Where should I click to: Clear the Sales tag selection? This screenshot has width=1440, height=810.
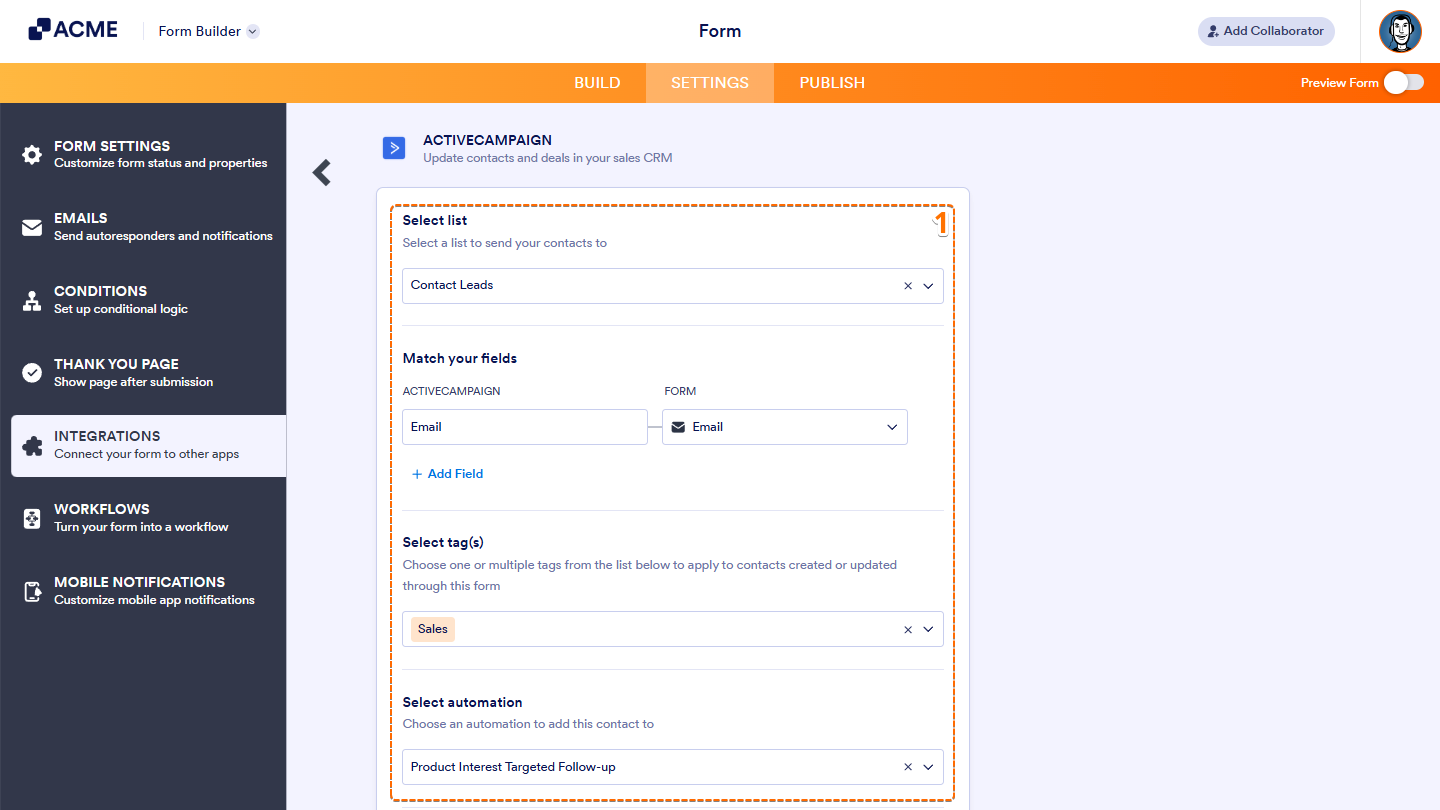(x=908, y=629)
